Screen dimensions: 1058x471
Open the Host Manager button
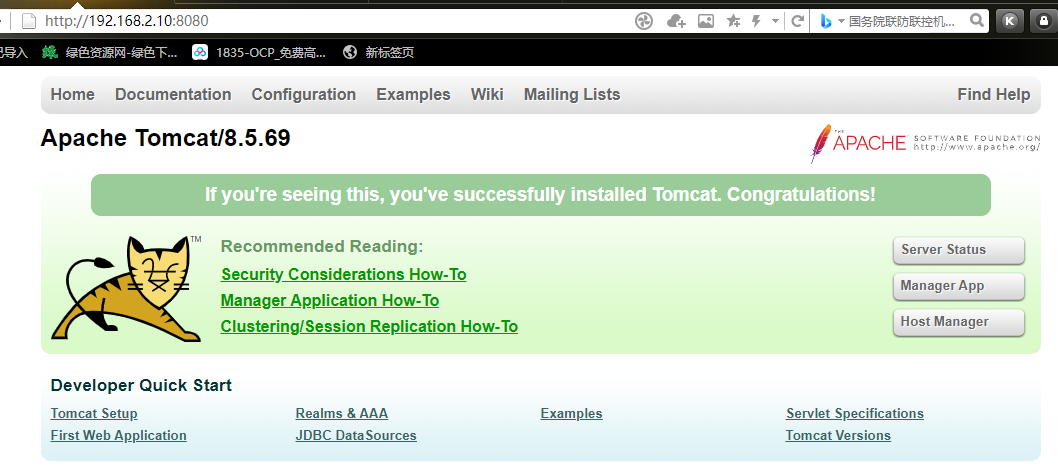click(959, 322)
